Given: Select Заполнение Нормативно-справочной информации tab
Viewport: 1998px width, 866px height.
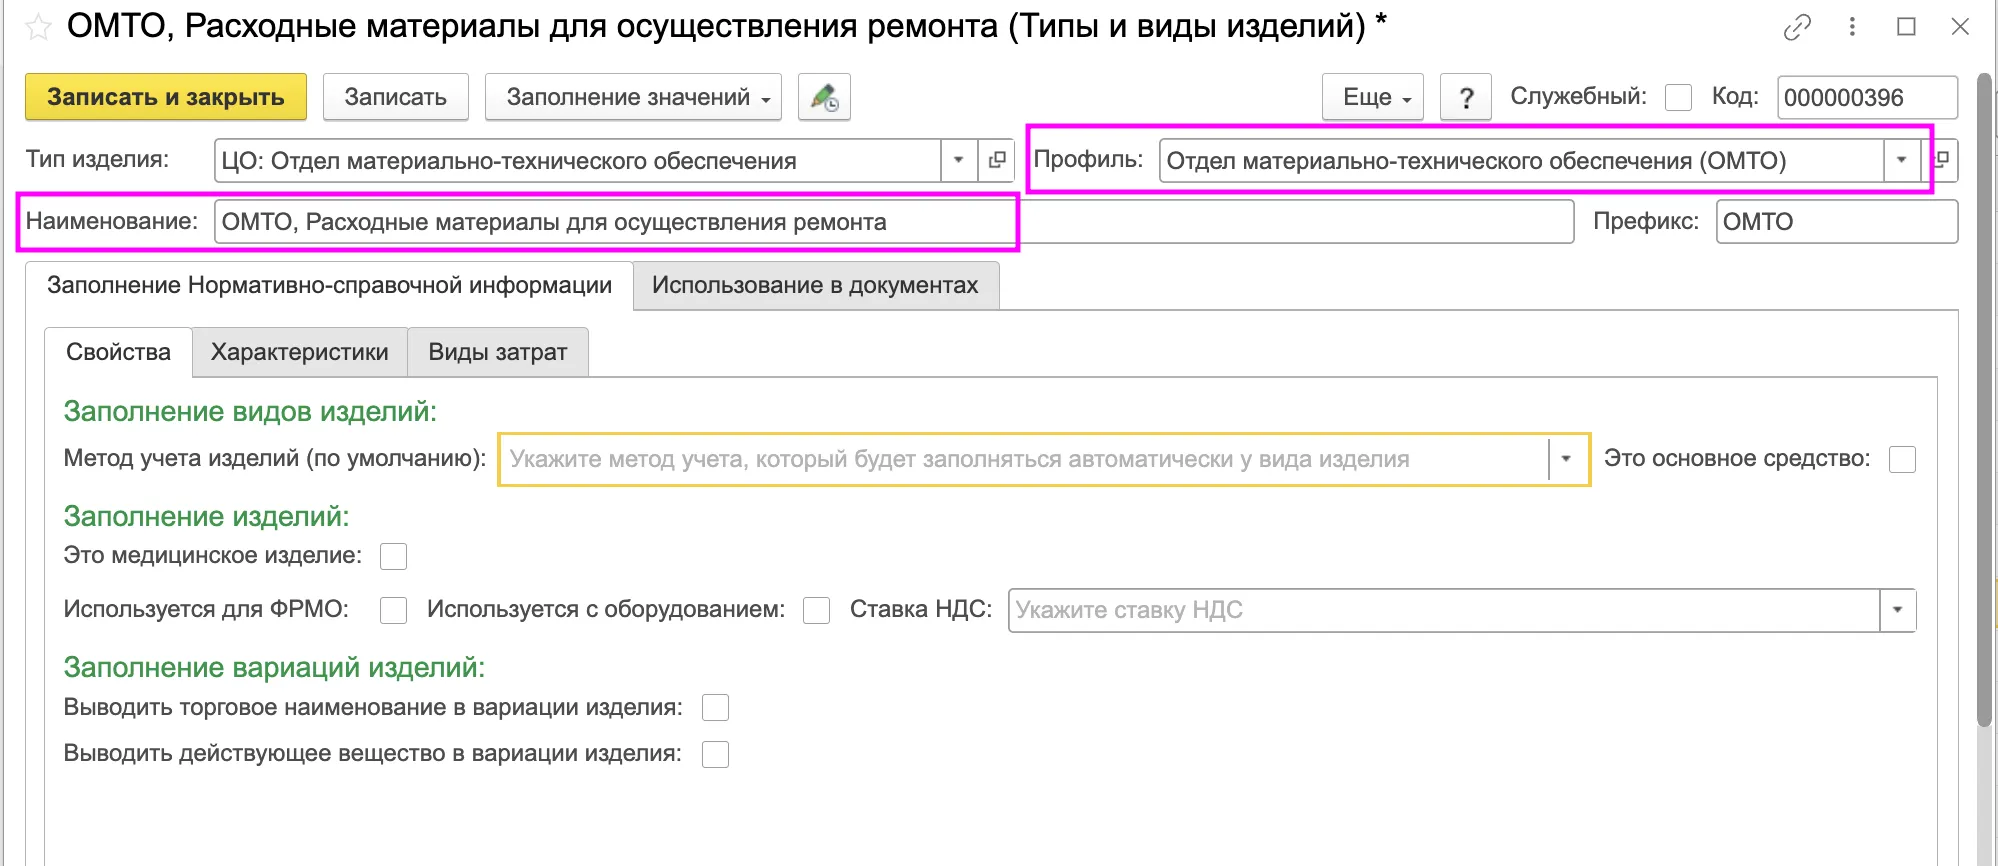Looking at the screenshot, I should pos(329,285).
